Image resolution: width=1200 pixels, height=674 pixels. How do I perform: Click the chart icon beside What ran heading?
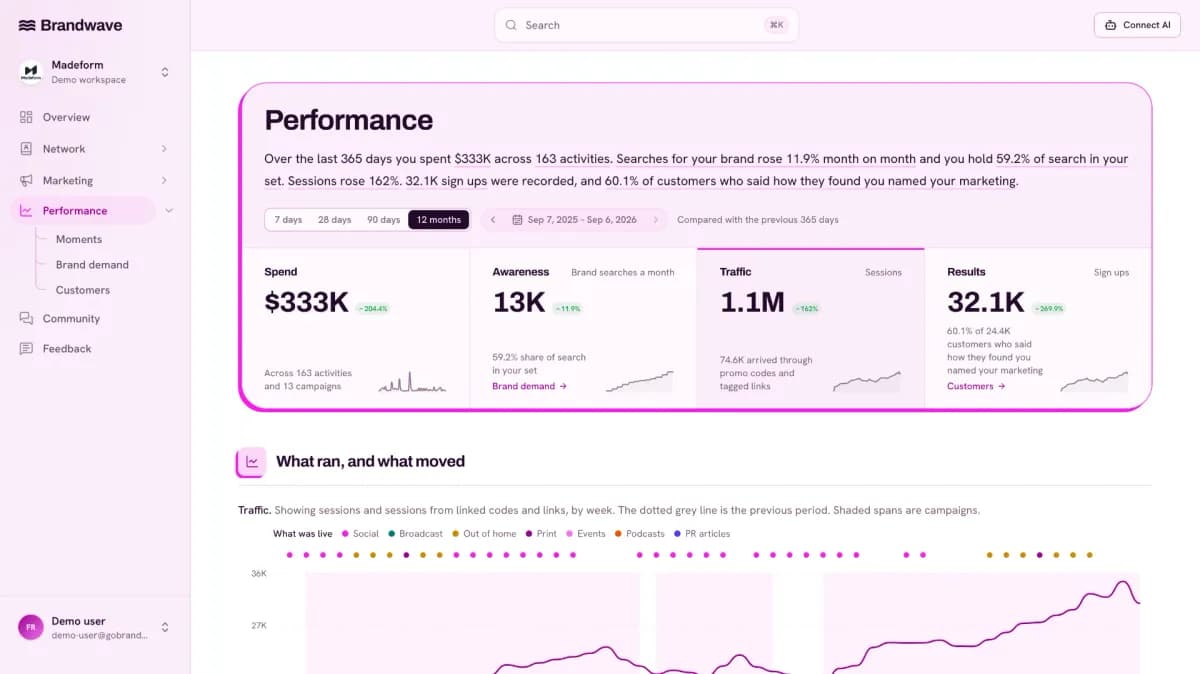click(x=252, y=462)
